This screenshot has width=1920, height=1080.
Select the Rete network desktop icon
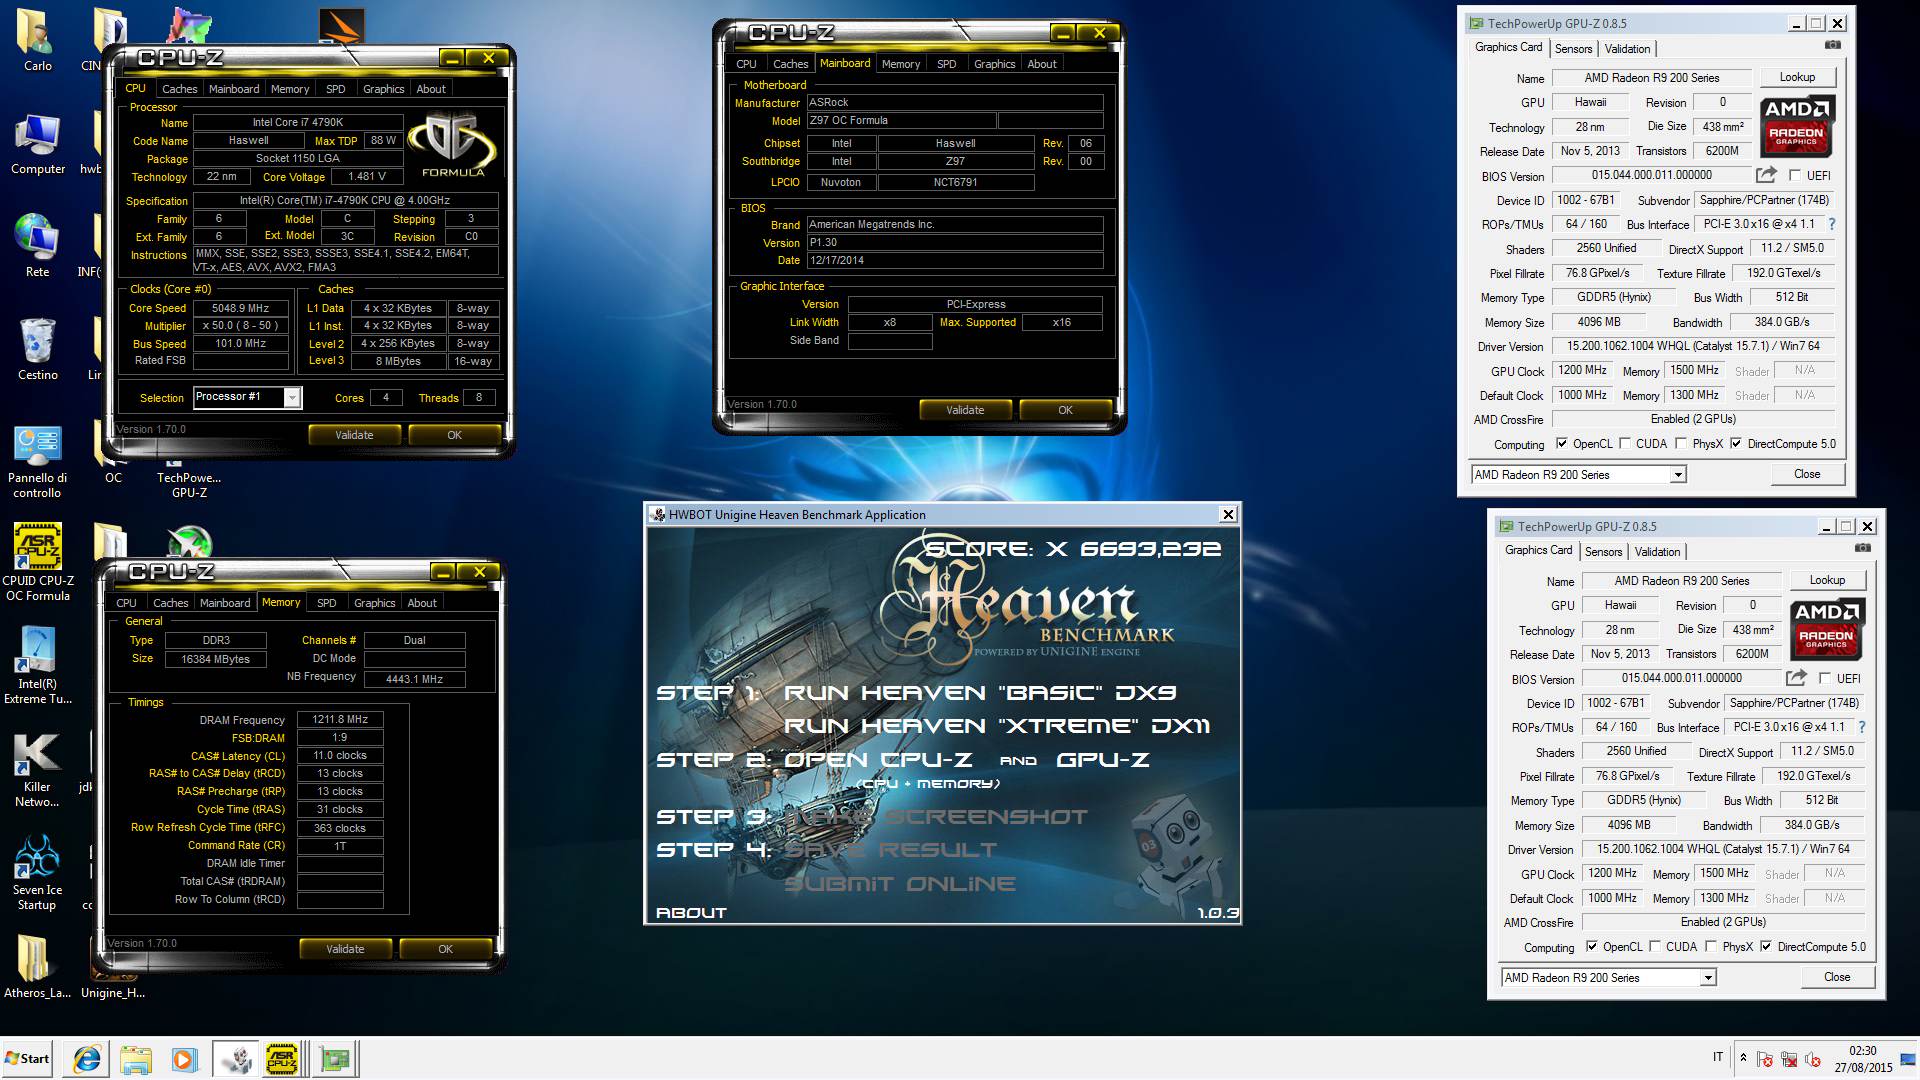tap(38, 245)
